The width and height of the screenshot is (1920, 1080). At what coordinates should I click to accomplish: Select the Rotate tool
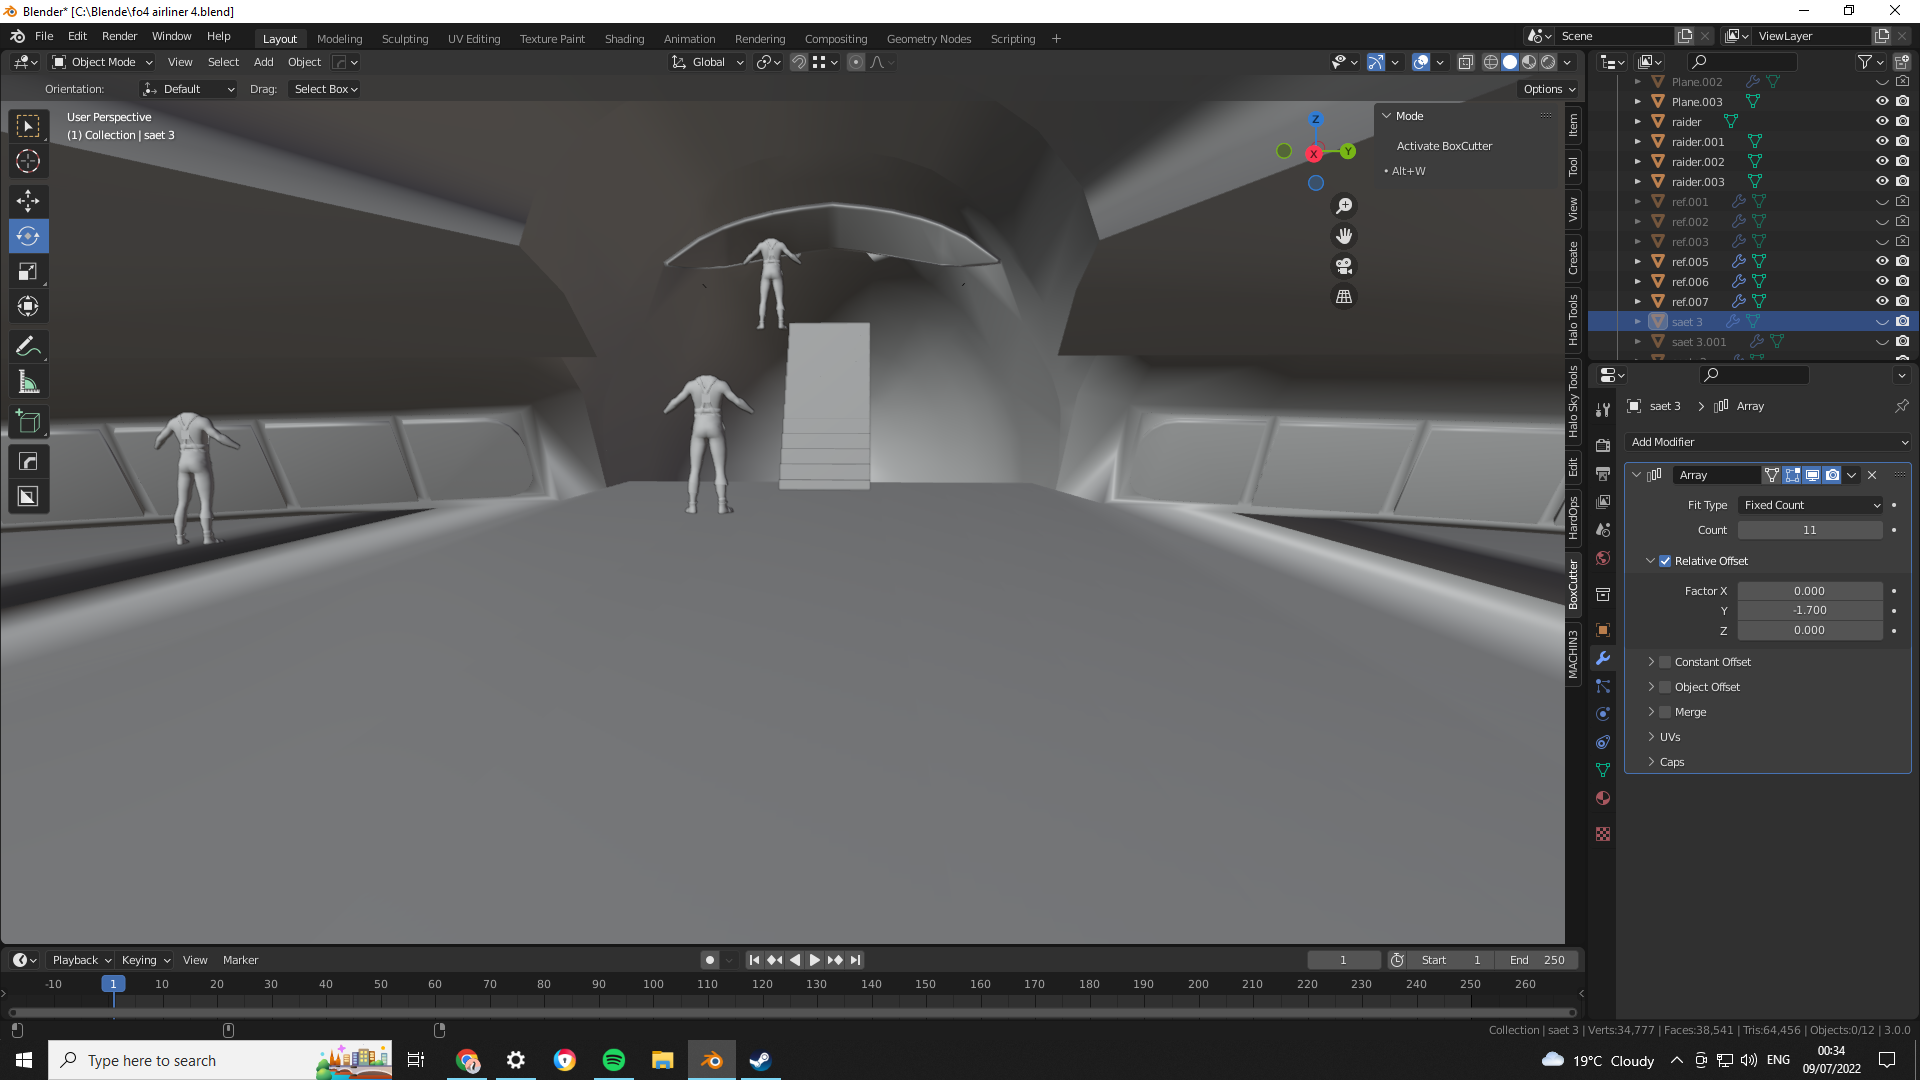tap(28, 236)
